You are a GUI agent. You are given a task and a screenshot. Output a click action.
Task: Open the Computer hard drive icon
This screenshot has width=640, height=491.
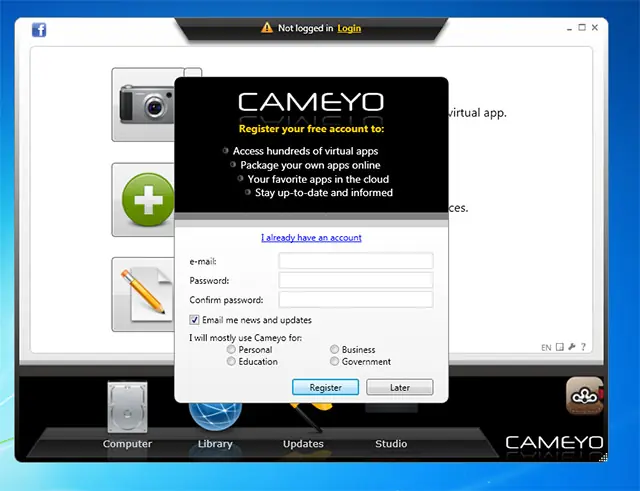pyautogui.click(x=127, y=407)
